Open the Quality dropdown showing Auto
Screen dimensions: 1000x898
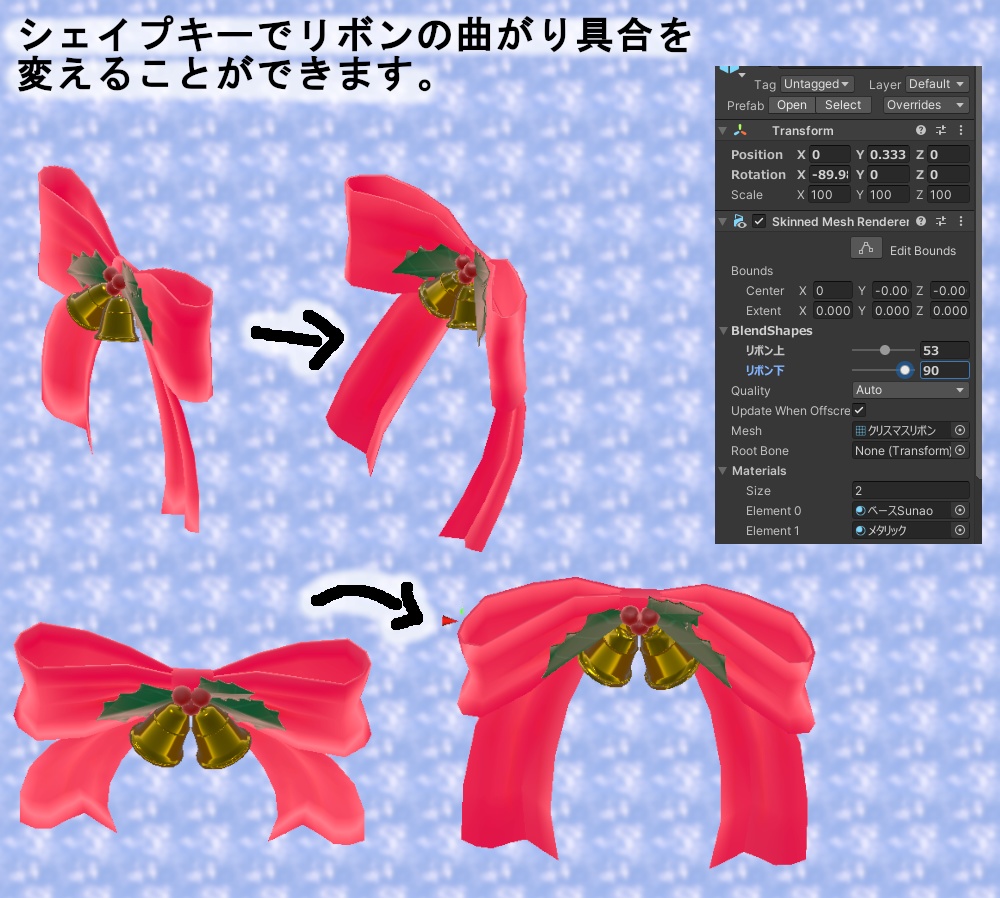tap(908, 390)
